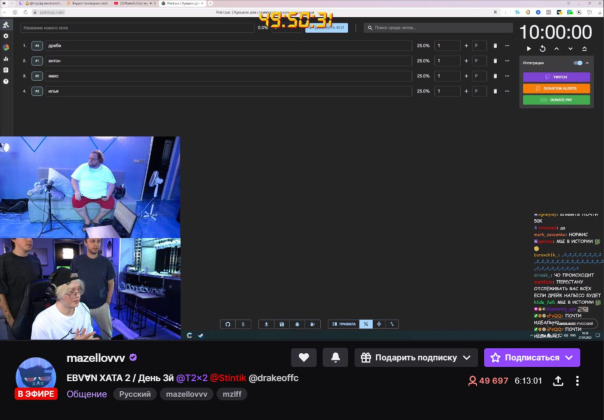This screenshot has width=604, height=420.
Task: Click the heart follow icon beside mazellovvv
Action: pyautogui.click(x=304, y=358)
